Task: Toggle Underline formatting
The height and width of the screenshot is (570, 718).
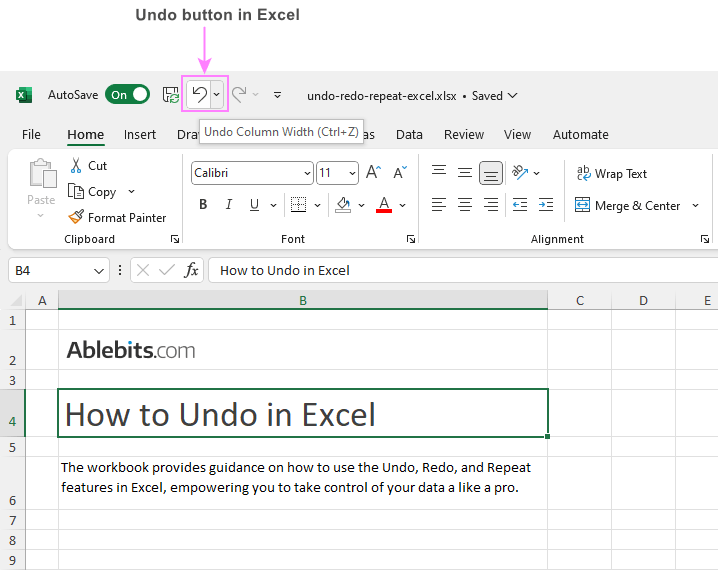Action: coord(255,205)
